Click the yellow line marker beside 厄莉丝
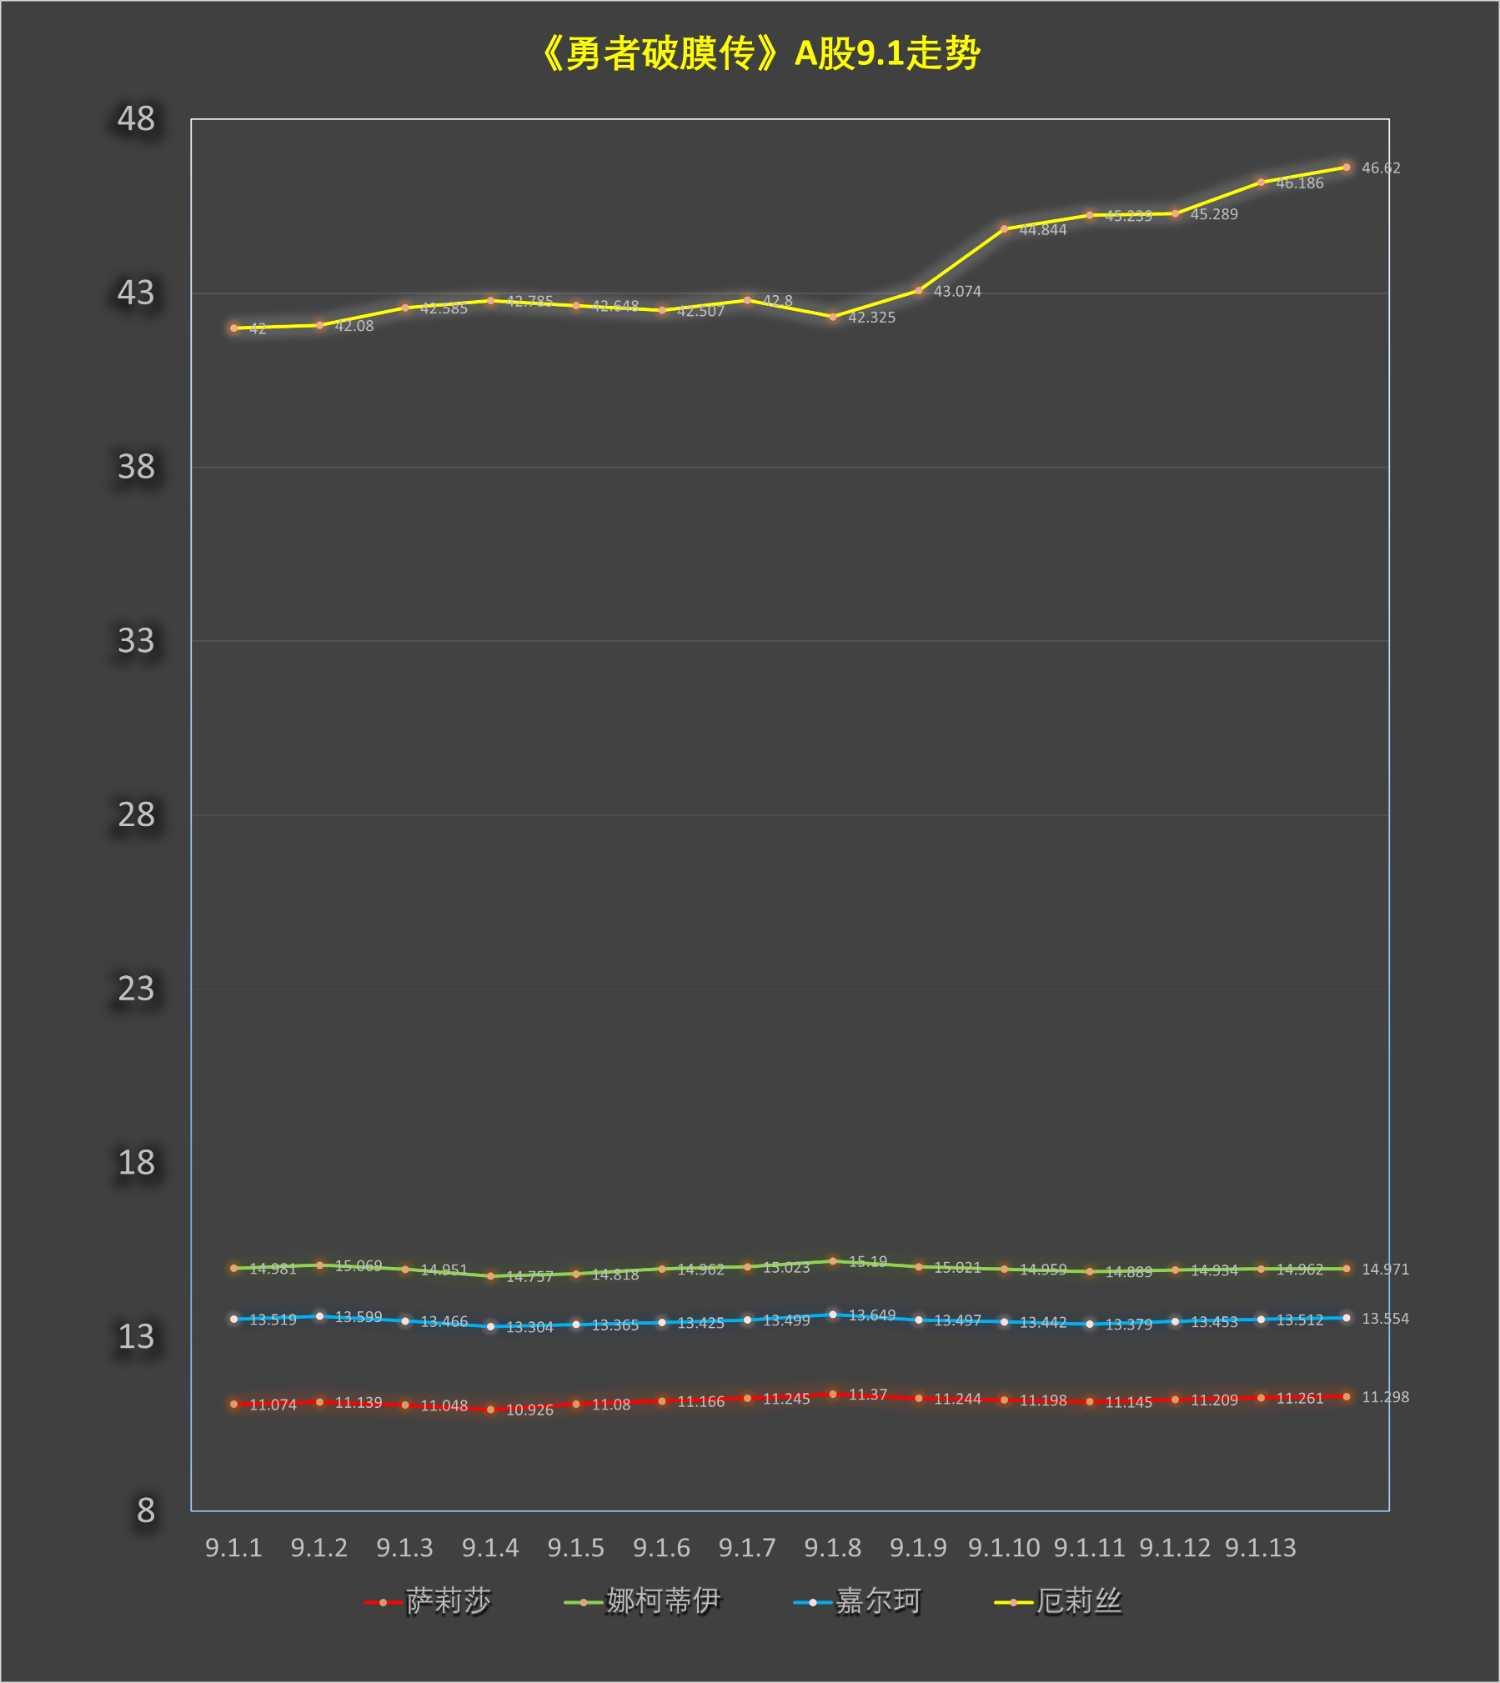This screenshot has width=1500, height=1683. click(1013, 1602)
